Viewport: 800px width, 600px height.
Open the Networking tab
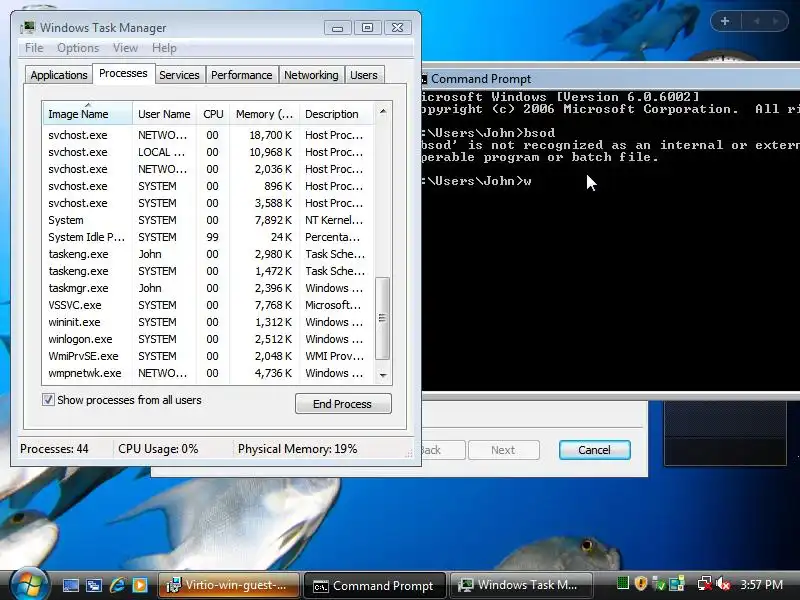[311, 75]
